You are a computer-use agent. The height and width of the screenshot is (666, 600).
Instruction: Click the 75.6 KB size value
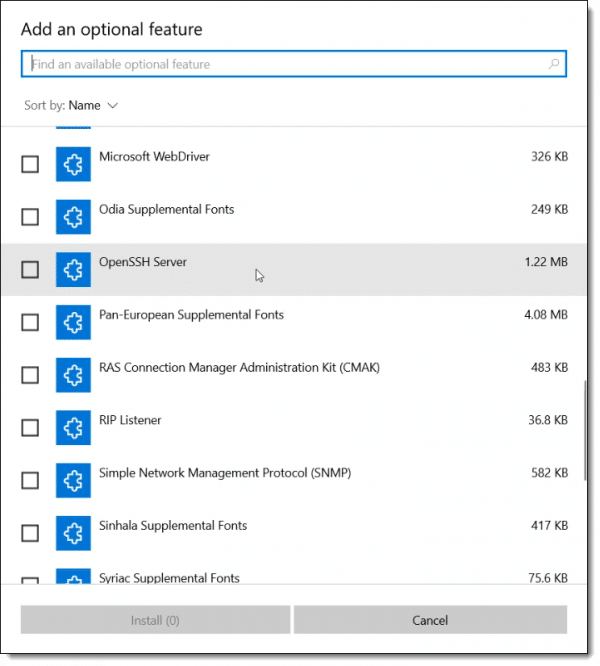point(548,578)
